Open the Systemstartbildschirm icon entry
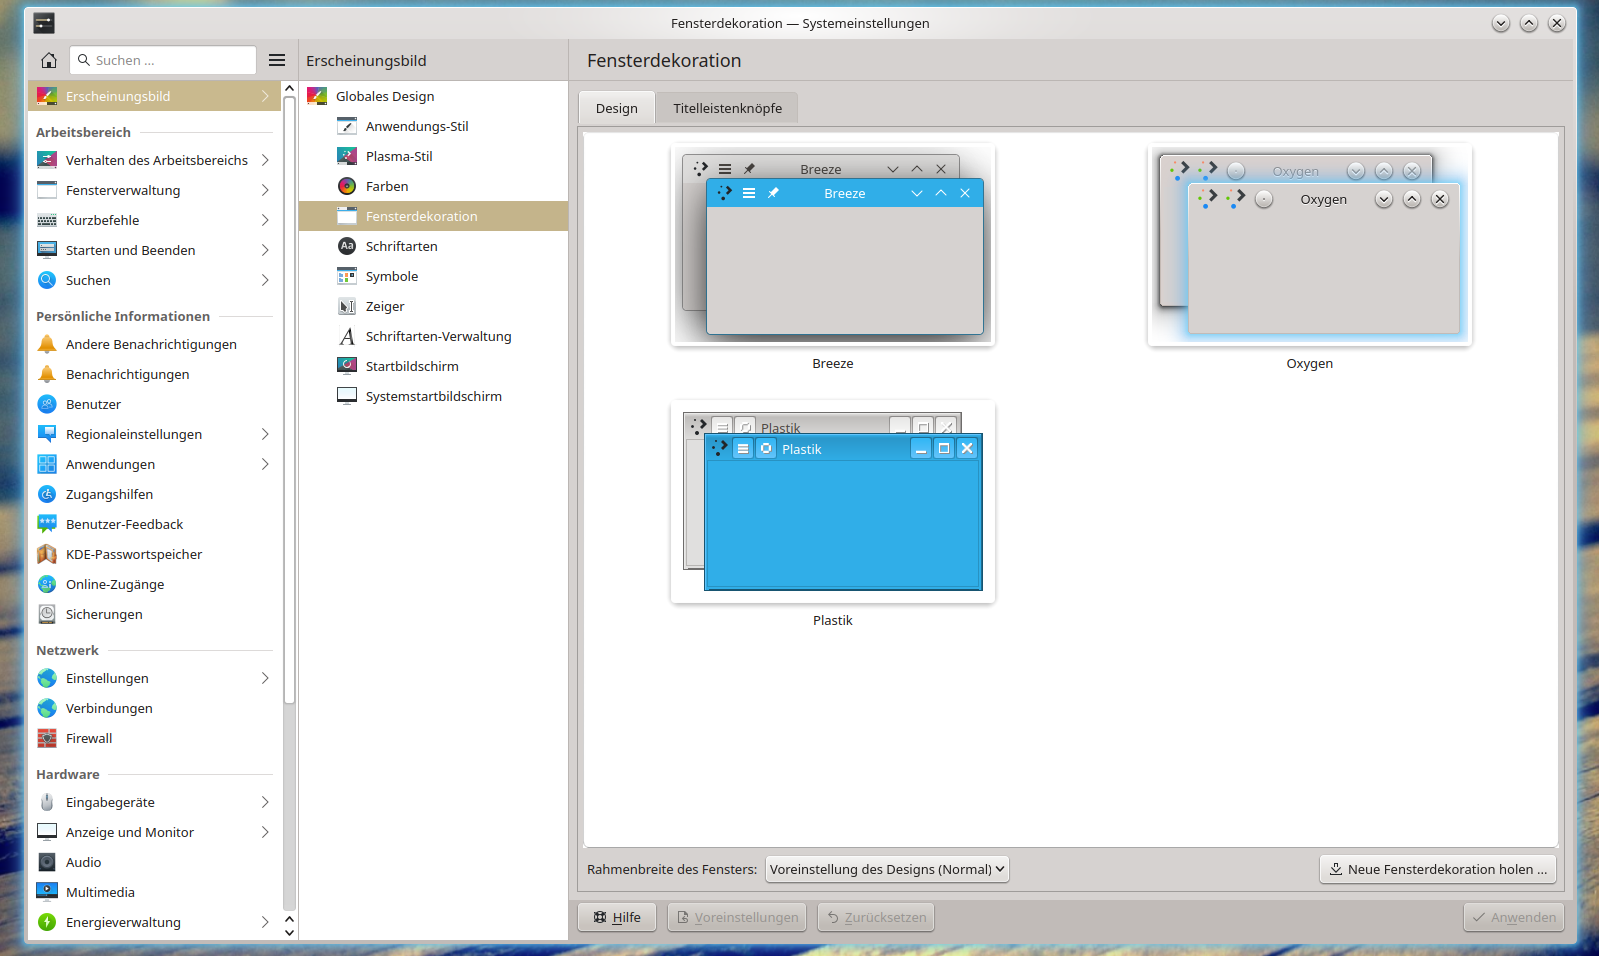The width and height of the screenshot is (1599, 956). [347, 396]
